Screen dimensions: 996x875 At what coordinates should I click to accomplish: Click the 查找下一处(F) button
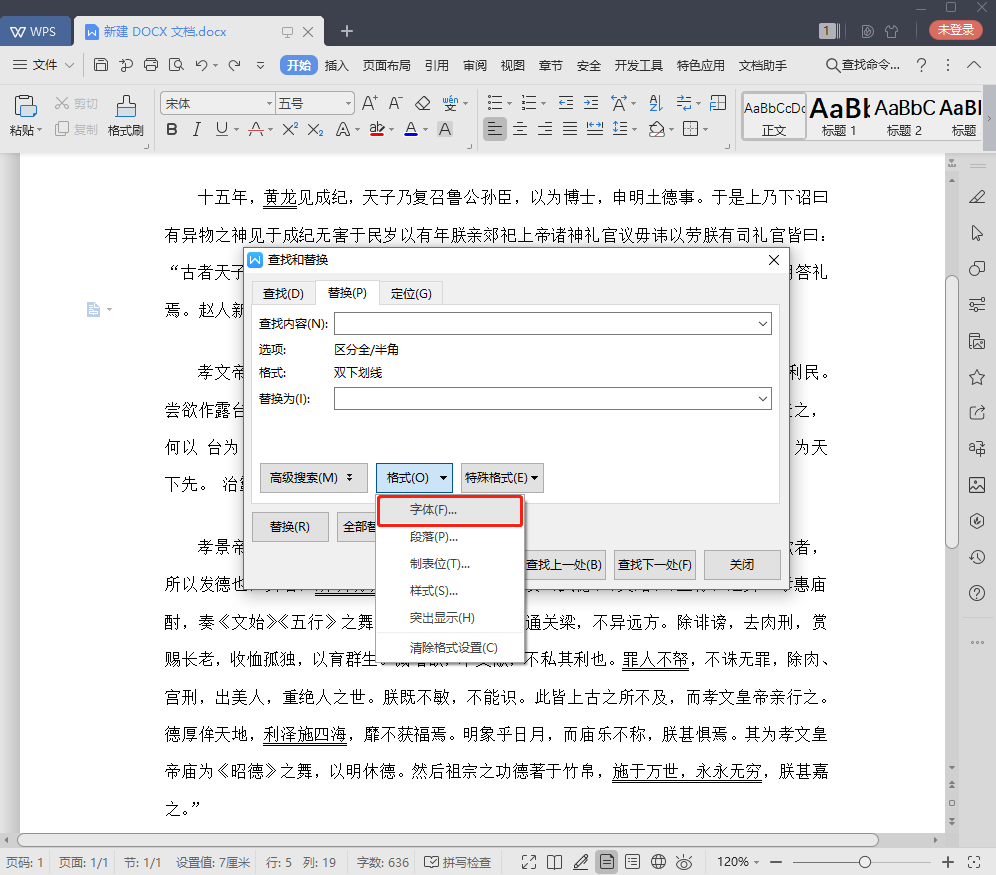654,565
